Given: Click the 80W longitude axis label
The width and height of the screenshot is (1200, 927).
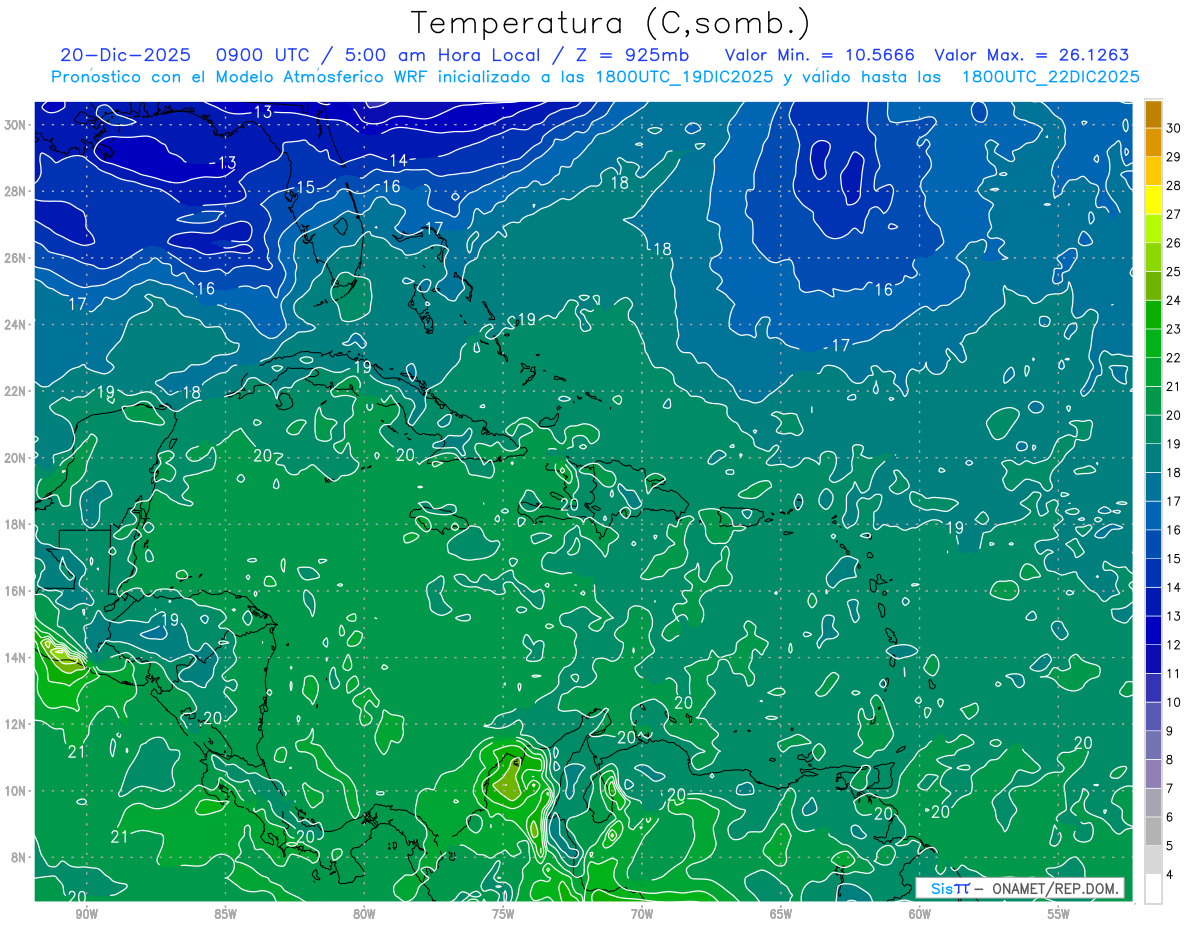Looking at the screenshot, I should point(364,914).
